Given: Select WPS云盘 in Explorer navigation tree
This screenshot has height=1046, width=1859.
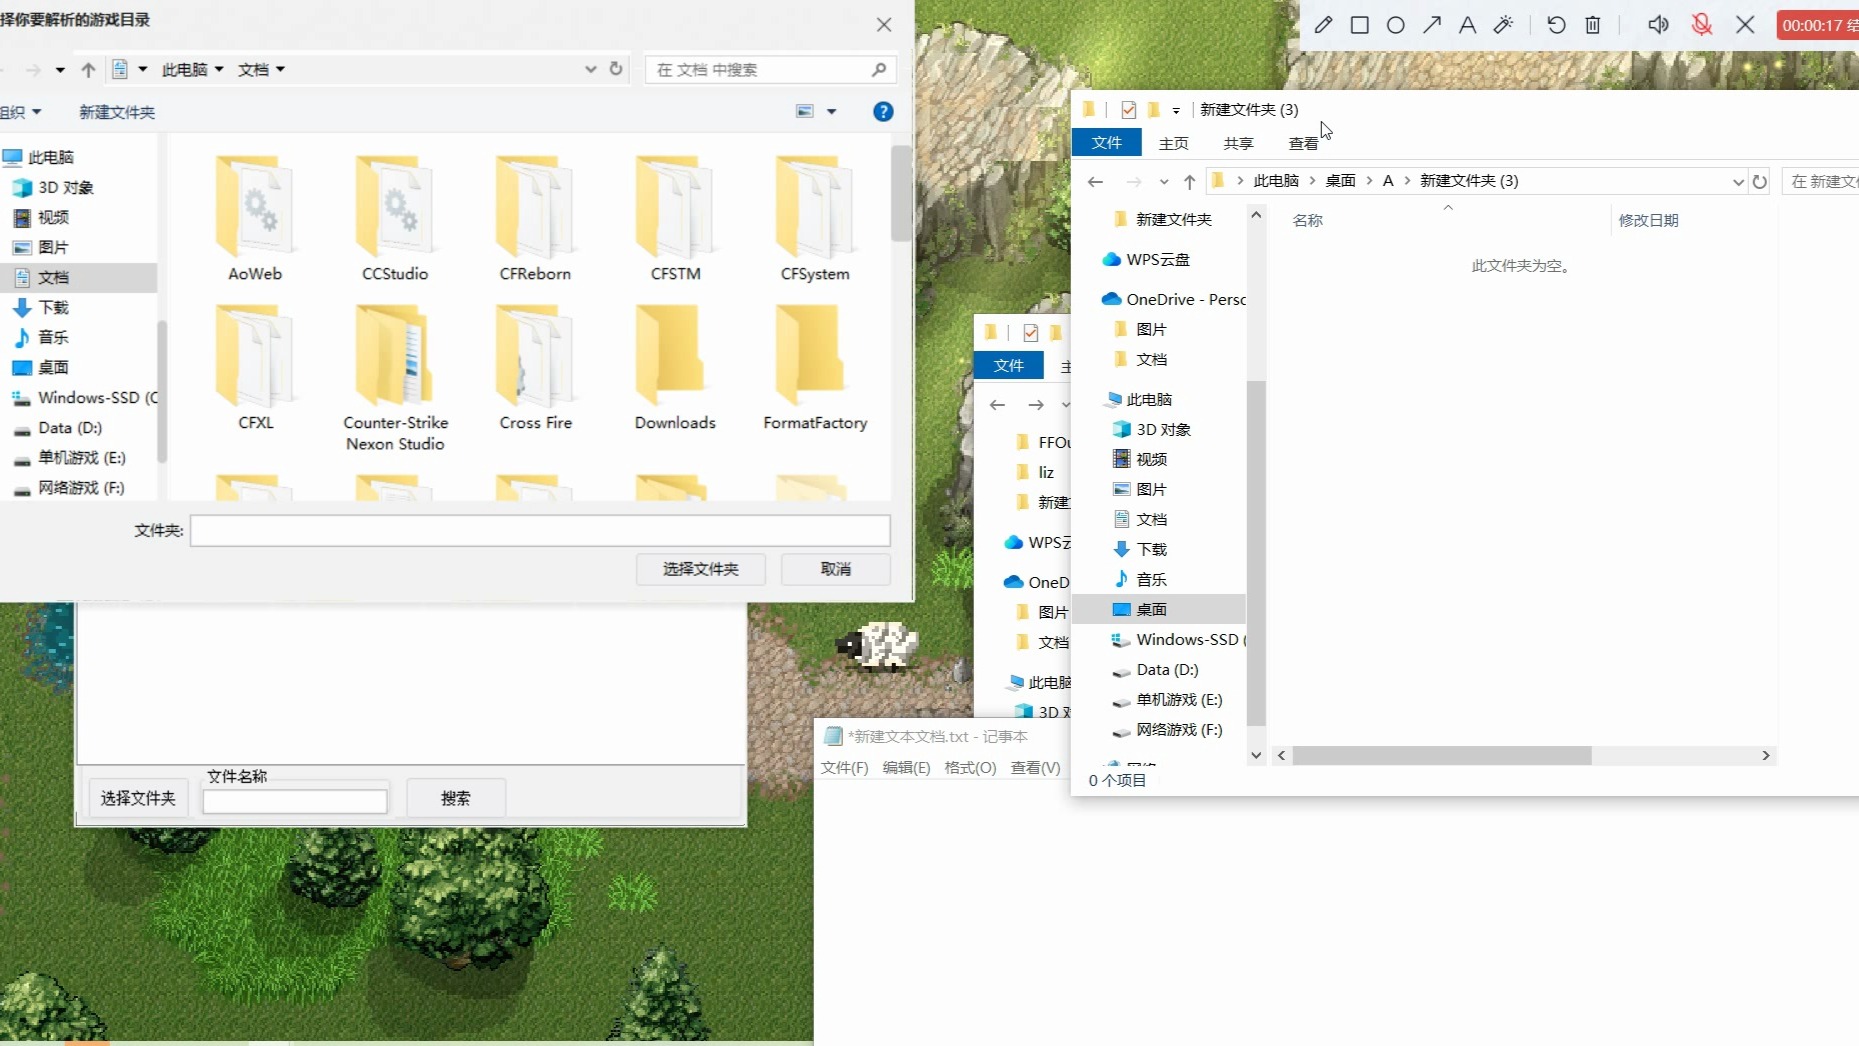Looking at the screenshot, I should coord(1158,259).
